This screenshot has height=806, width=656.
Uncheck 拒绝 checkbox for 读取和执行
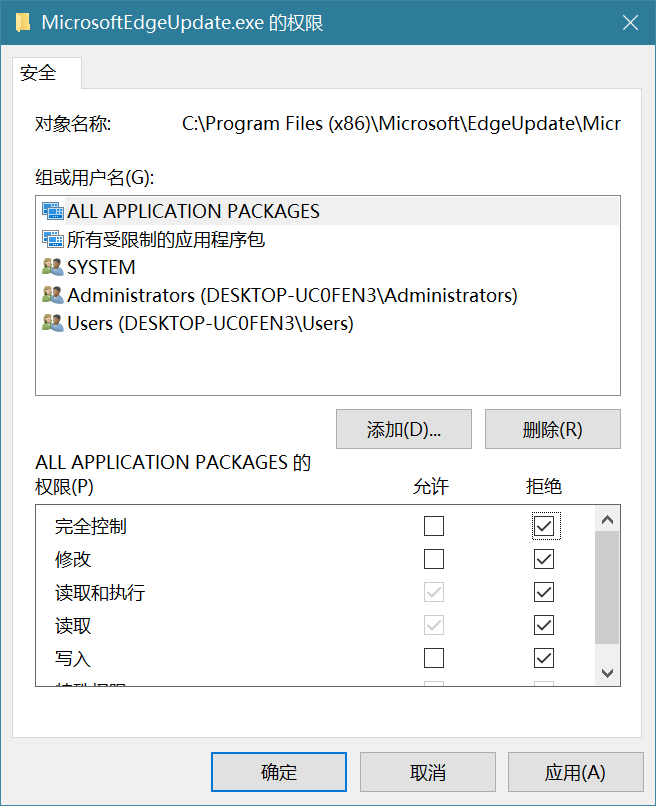click(x=544, y=592)
